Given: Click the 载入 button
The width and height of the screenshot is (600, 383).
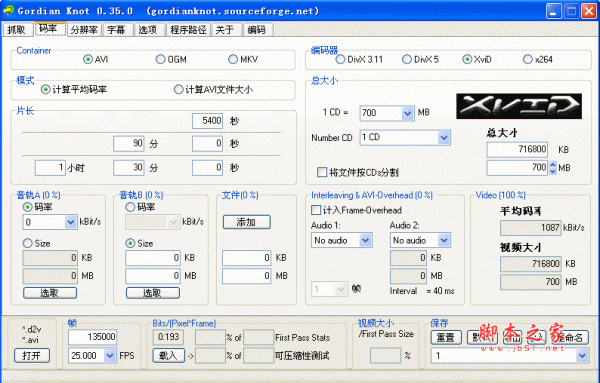Looking at the screenshot, I should [x=168, y=356].
